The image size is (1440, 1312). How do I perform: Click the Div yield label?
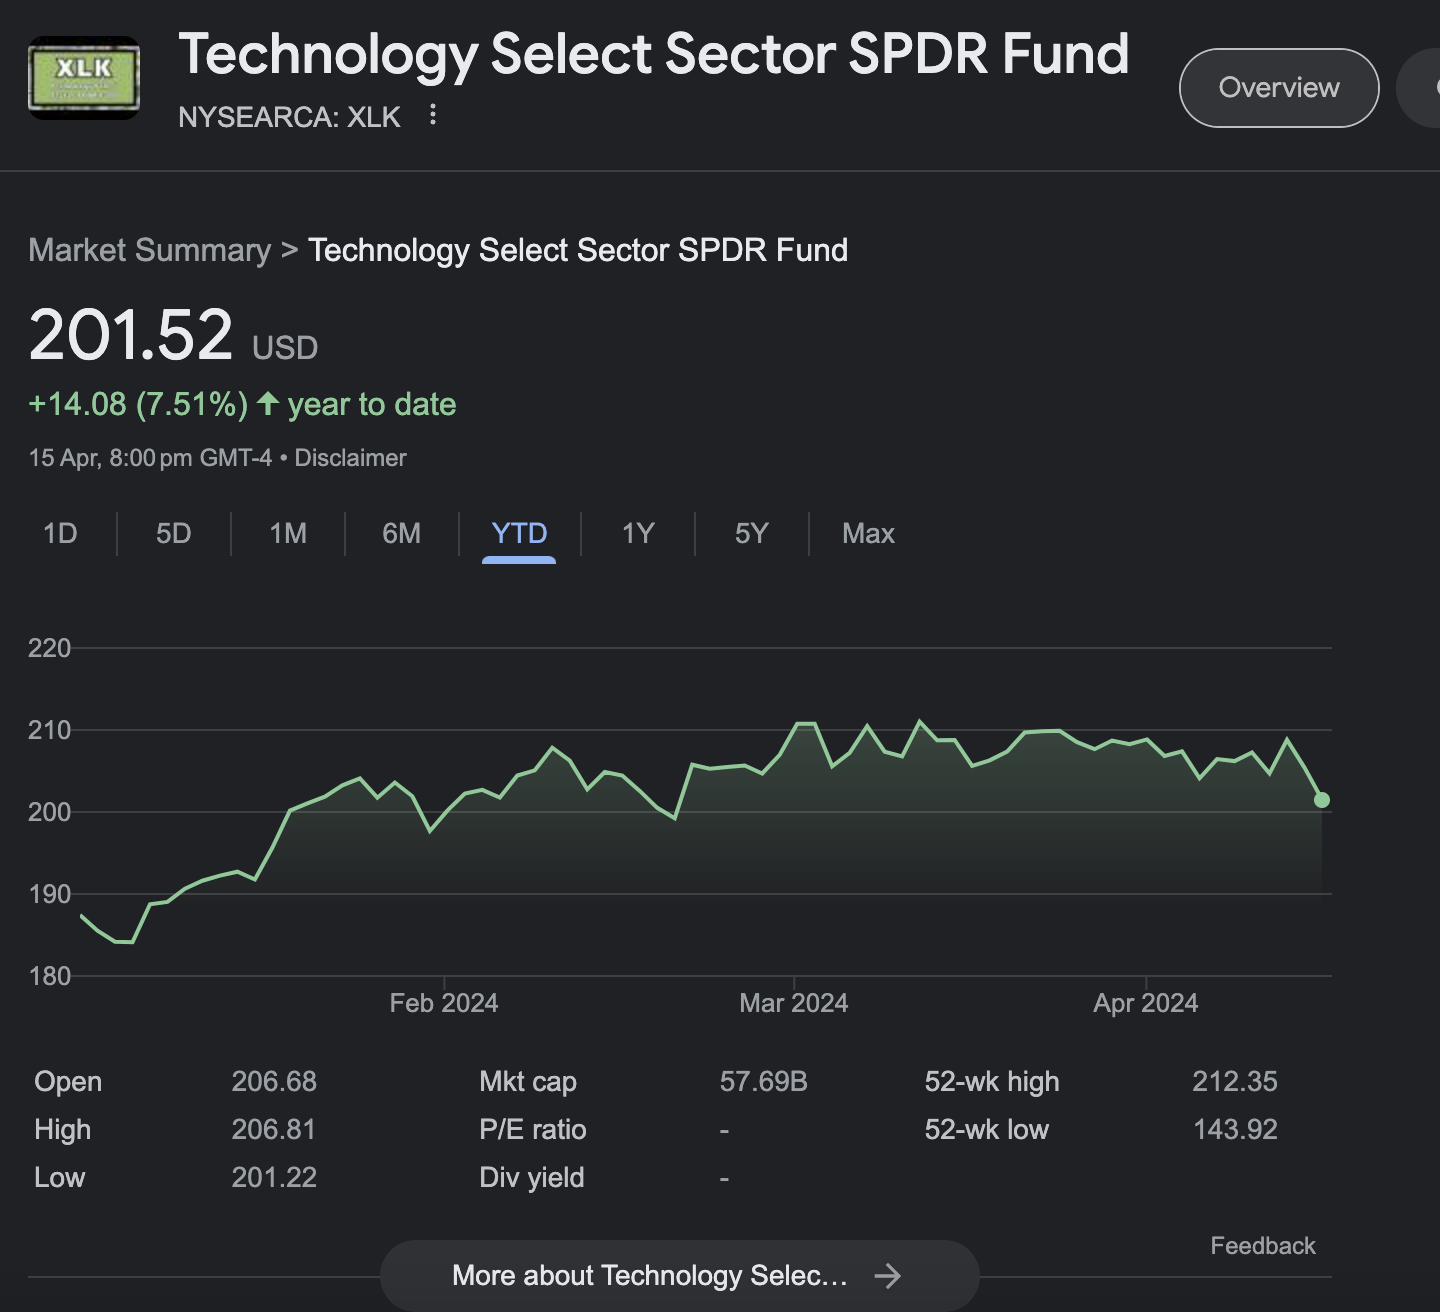(532, 1177)
